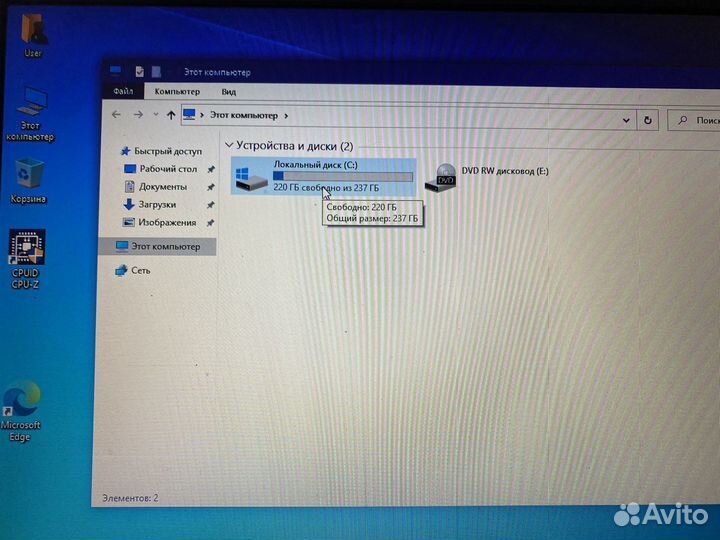720x540 pixels.
Task: Click the new folder quick access icon
Action: (x=156, y=72)
